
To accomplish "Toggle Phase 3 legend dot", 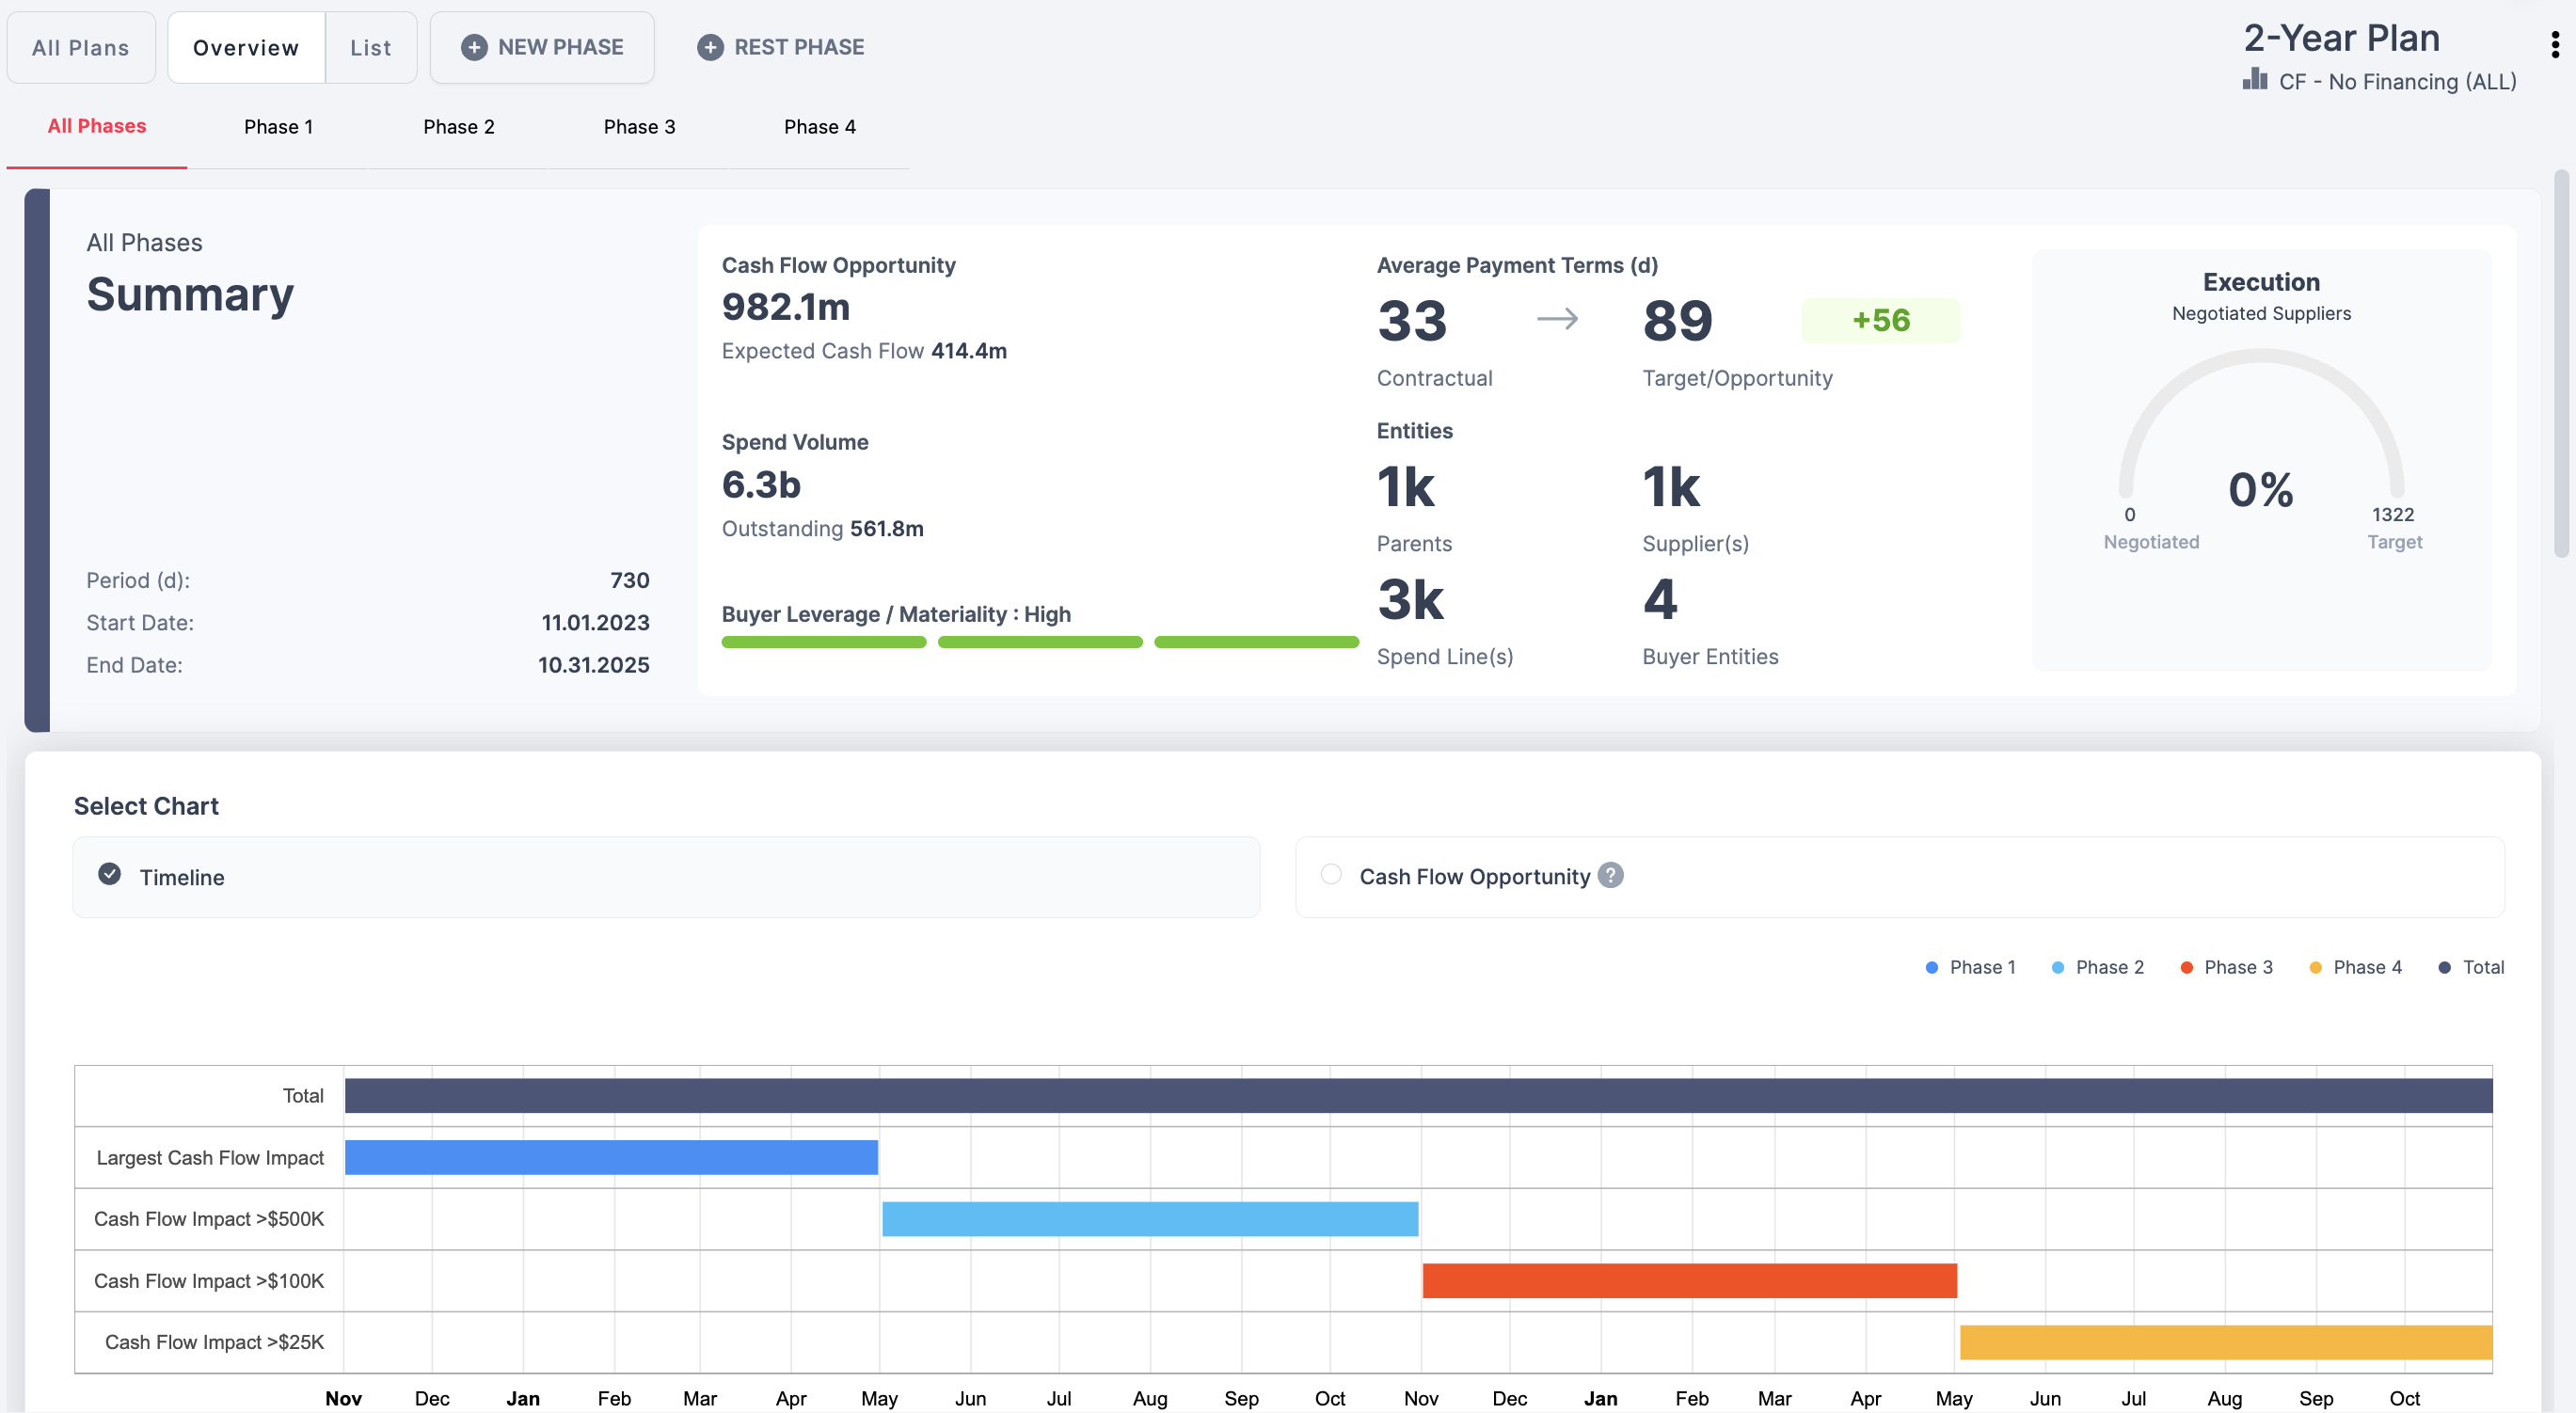I will (2186, 967).
